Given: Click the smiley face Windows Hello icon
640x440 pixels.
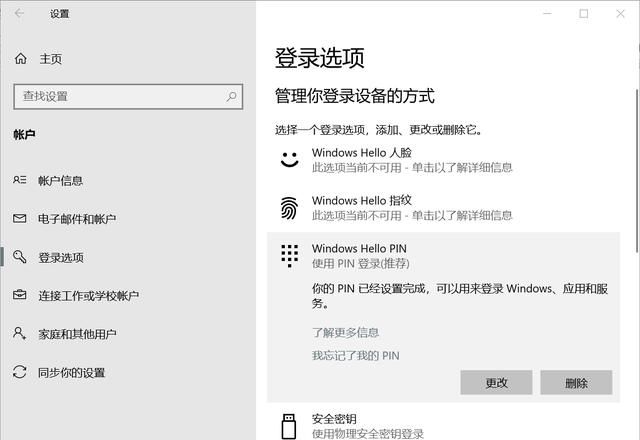Looking at the screenshot, I should pyautogui.click(x=290, y=160).
